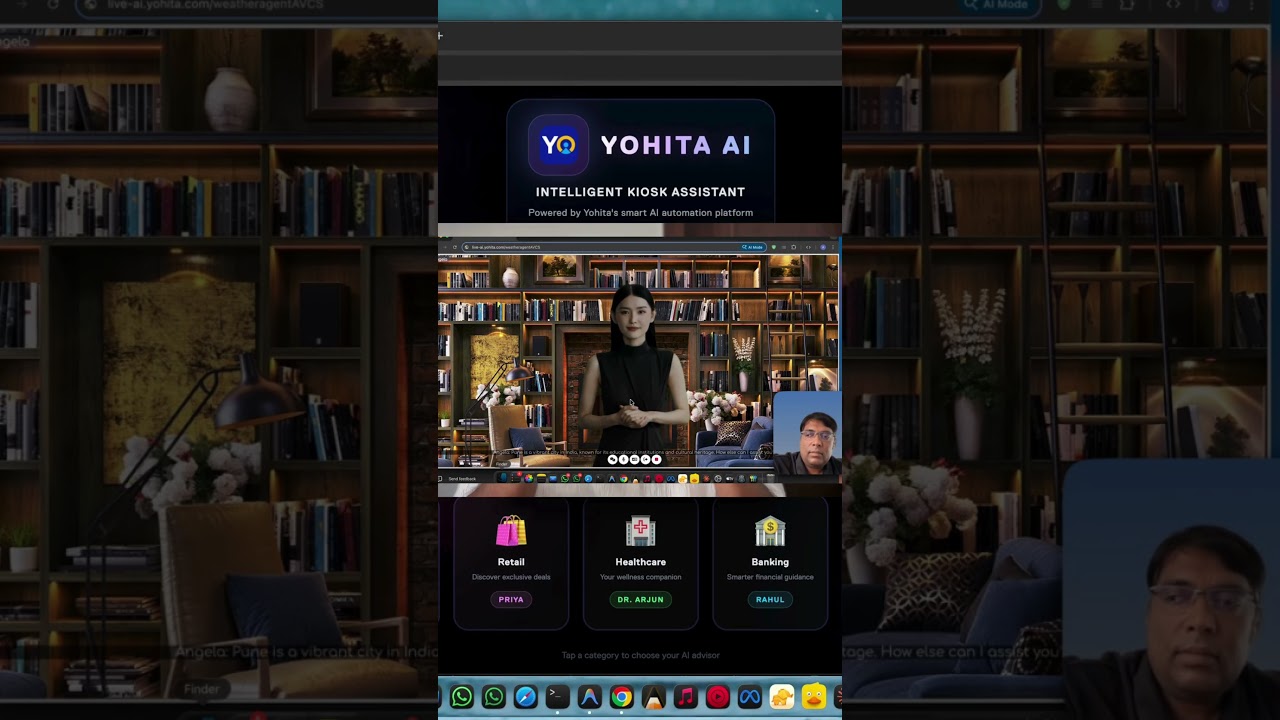Toggle the captions control under avatar
Image resolution: width=1280 pixels, height=720 pixels.
pyautogui.click(x=635, y=459)
